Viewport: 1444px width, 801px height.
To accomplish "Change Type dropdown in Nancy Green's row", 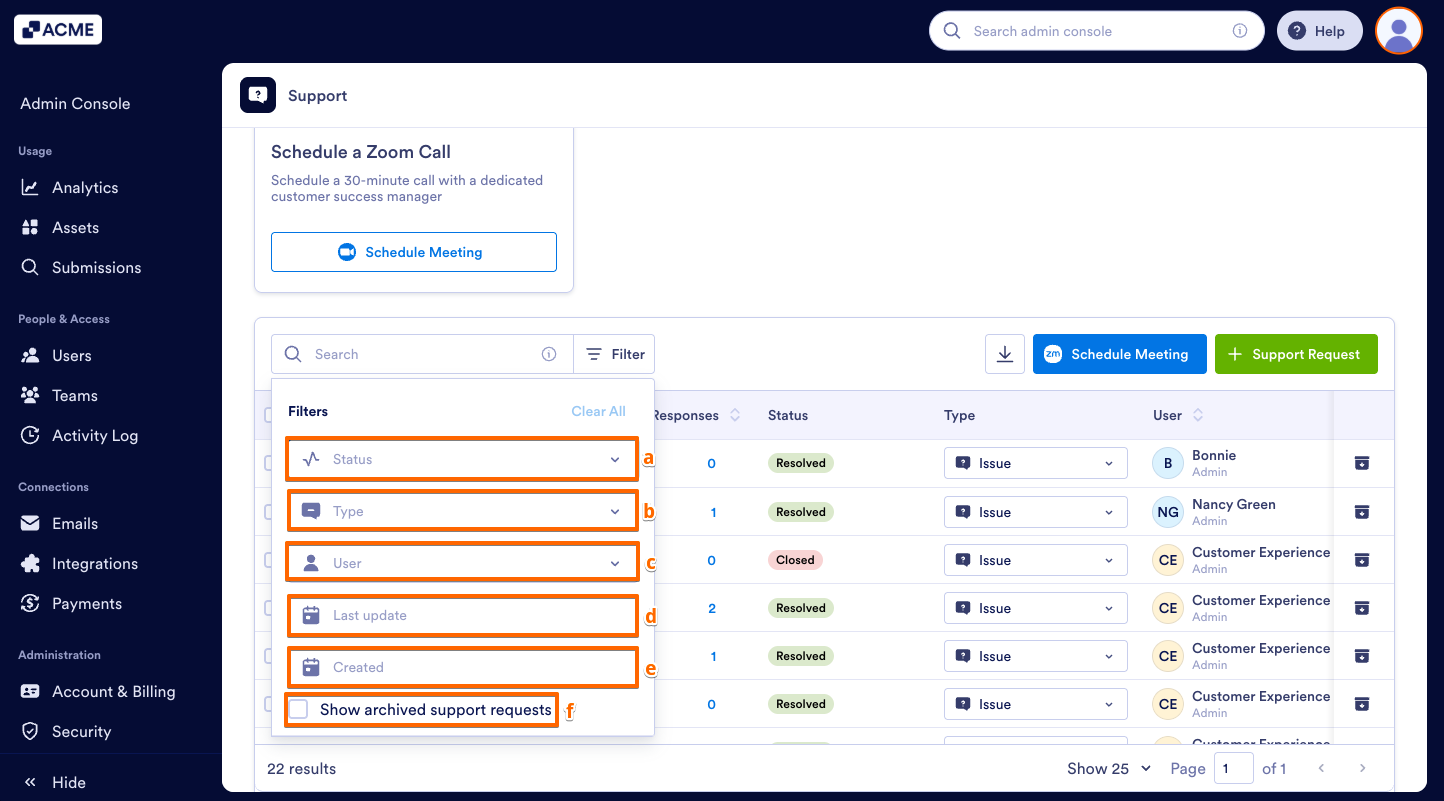I will tap(1036, 512).
